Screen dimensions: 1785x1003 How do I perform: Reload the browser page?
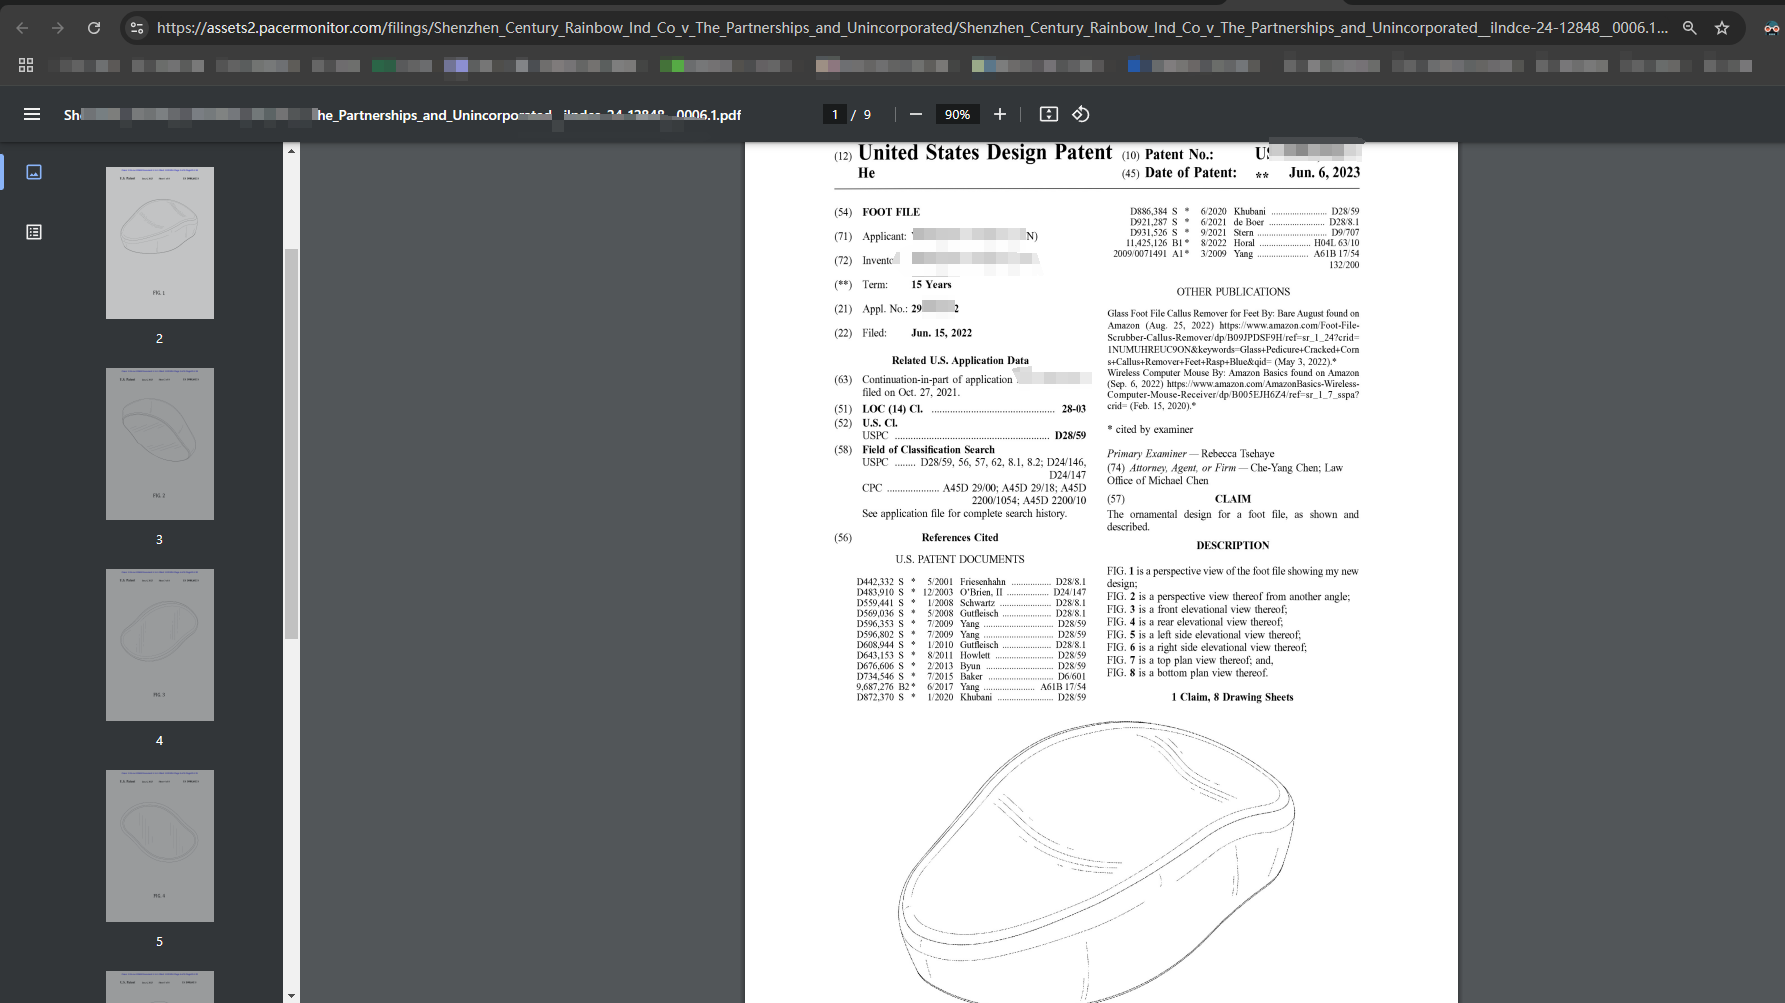[x=94, y=28]
